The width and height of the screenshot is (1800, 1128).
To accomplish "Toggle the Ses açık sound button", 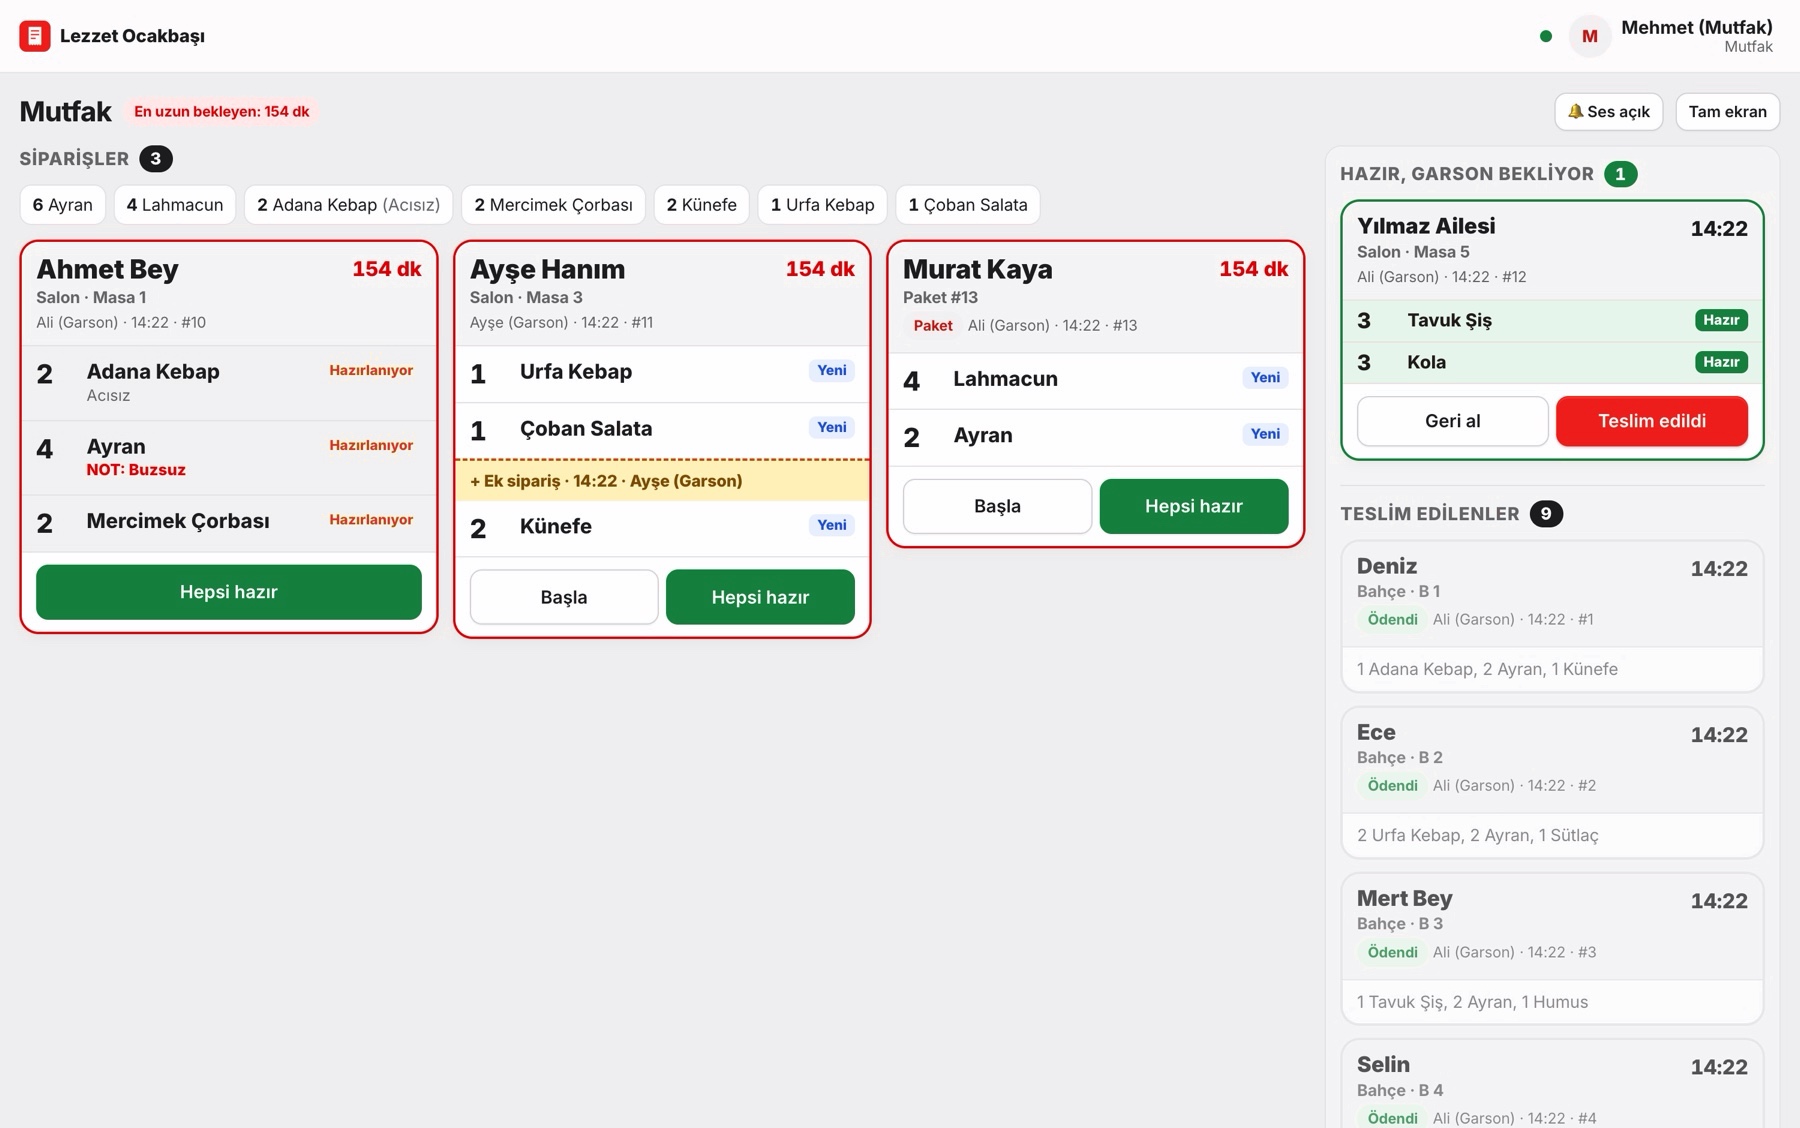I will click(x=1608, y=112).
